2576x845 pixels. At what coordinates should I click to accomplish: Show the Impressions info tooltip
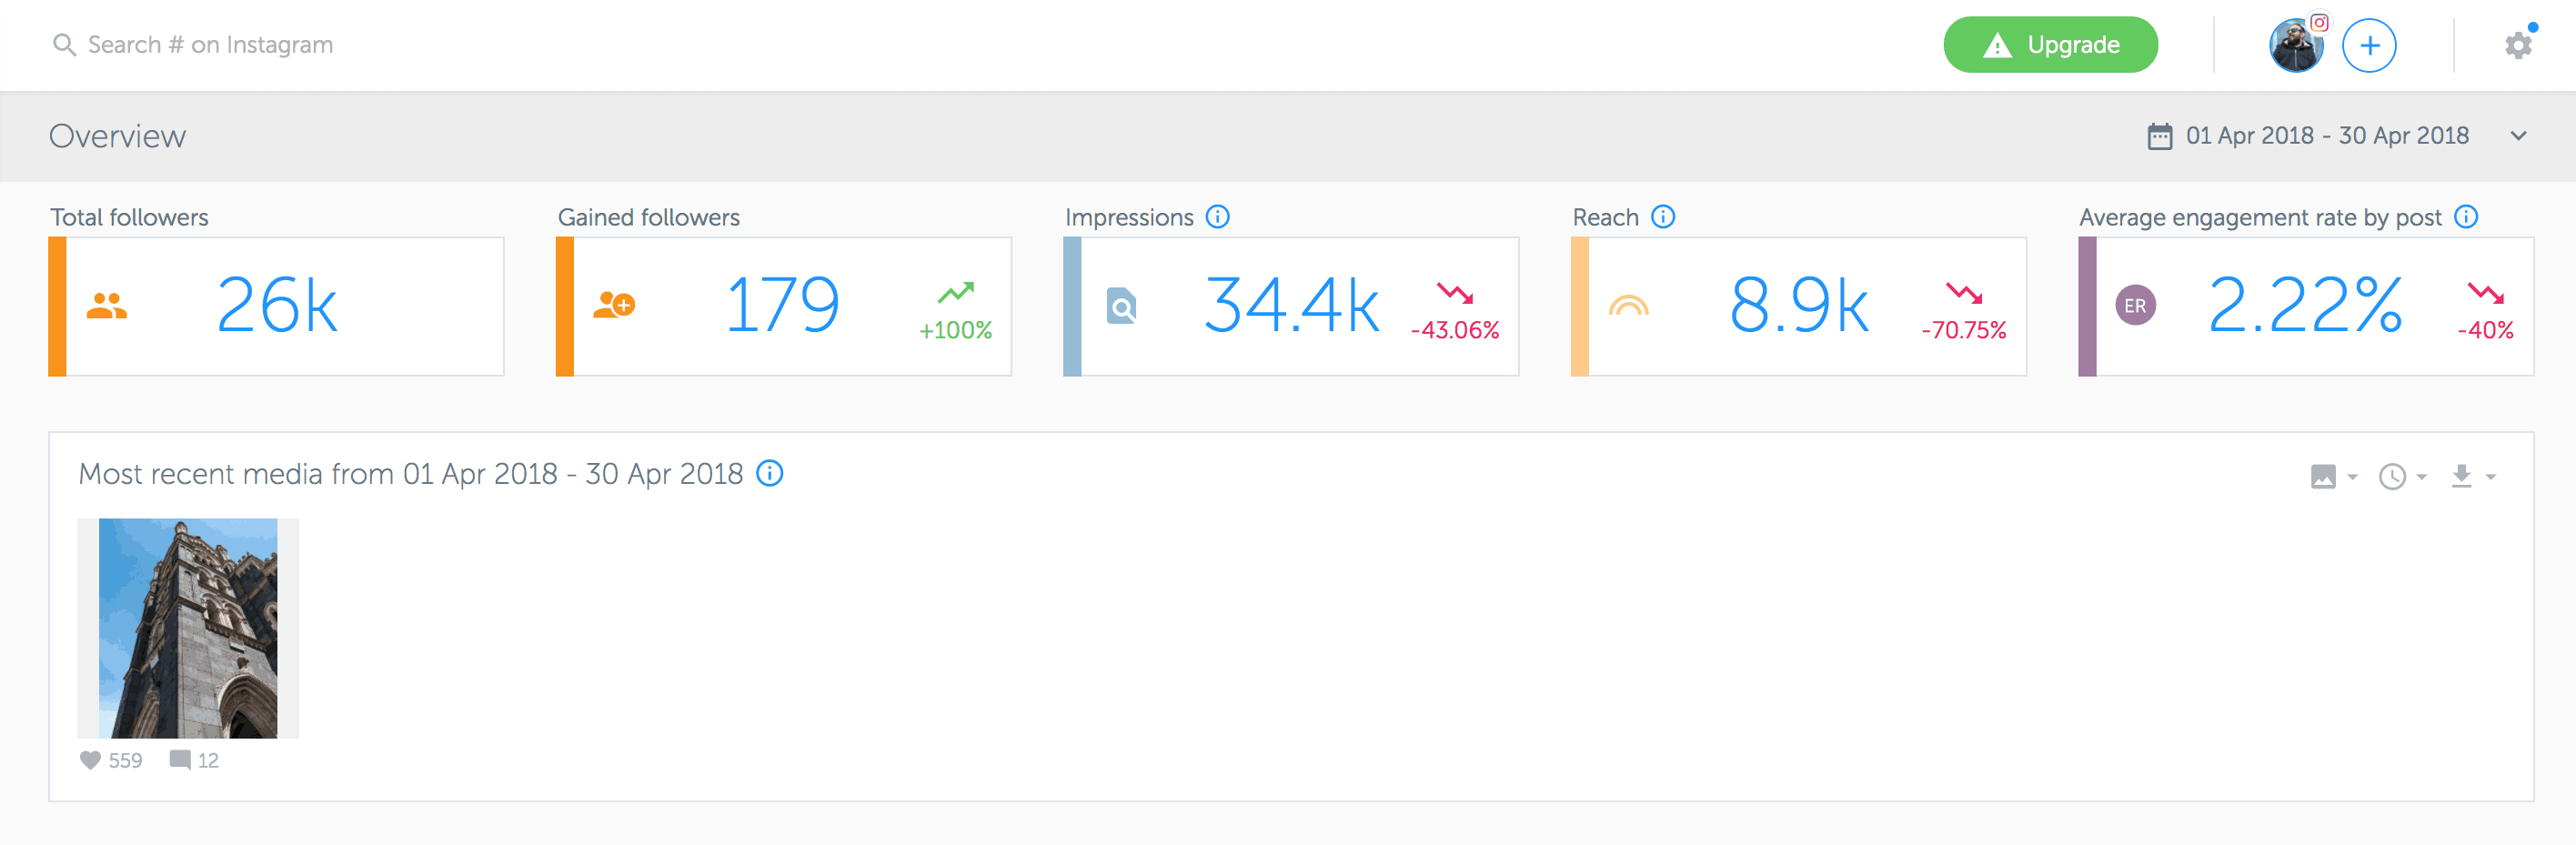click(x=1218, y=216)
